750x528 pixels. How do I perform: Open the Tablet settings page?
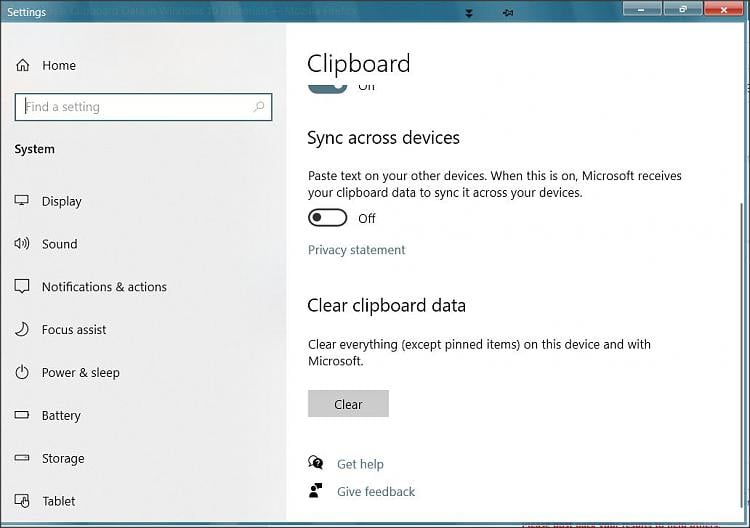pyautogui.click(x=58, y=501)
